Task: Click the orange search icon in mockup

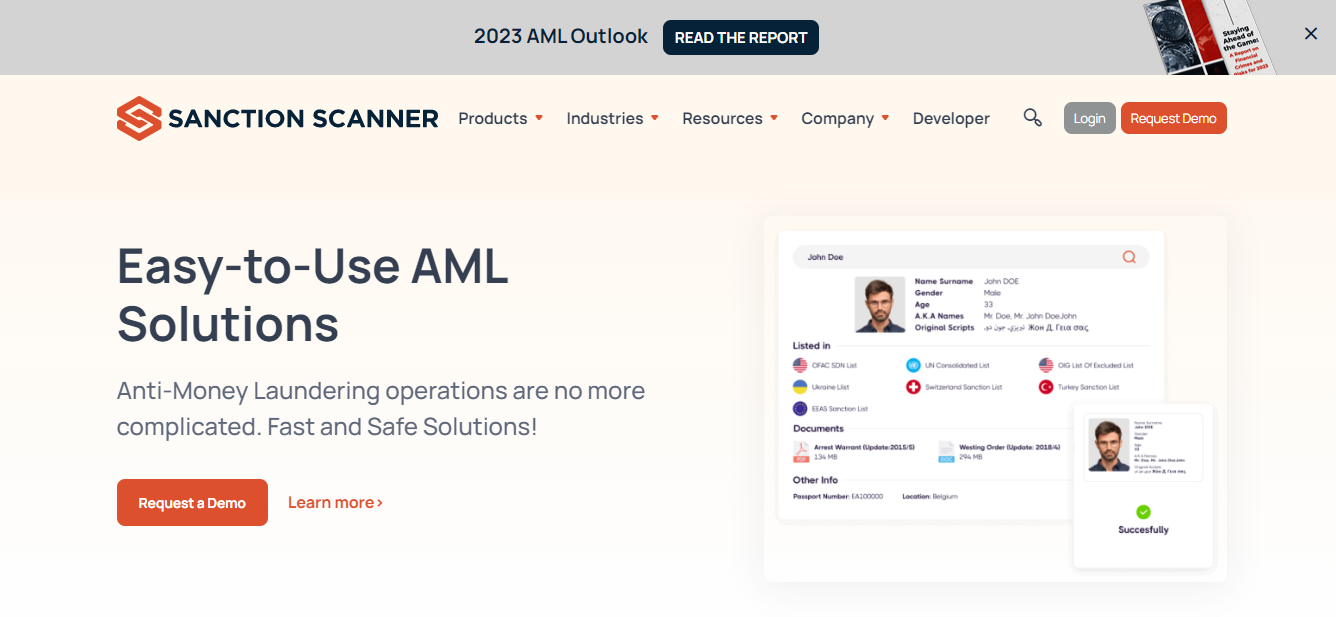Action: [1129, 257]
